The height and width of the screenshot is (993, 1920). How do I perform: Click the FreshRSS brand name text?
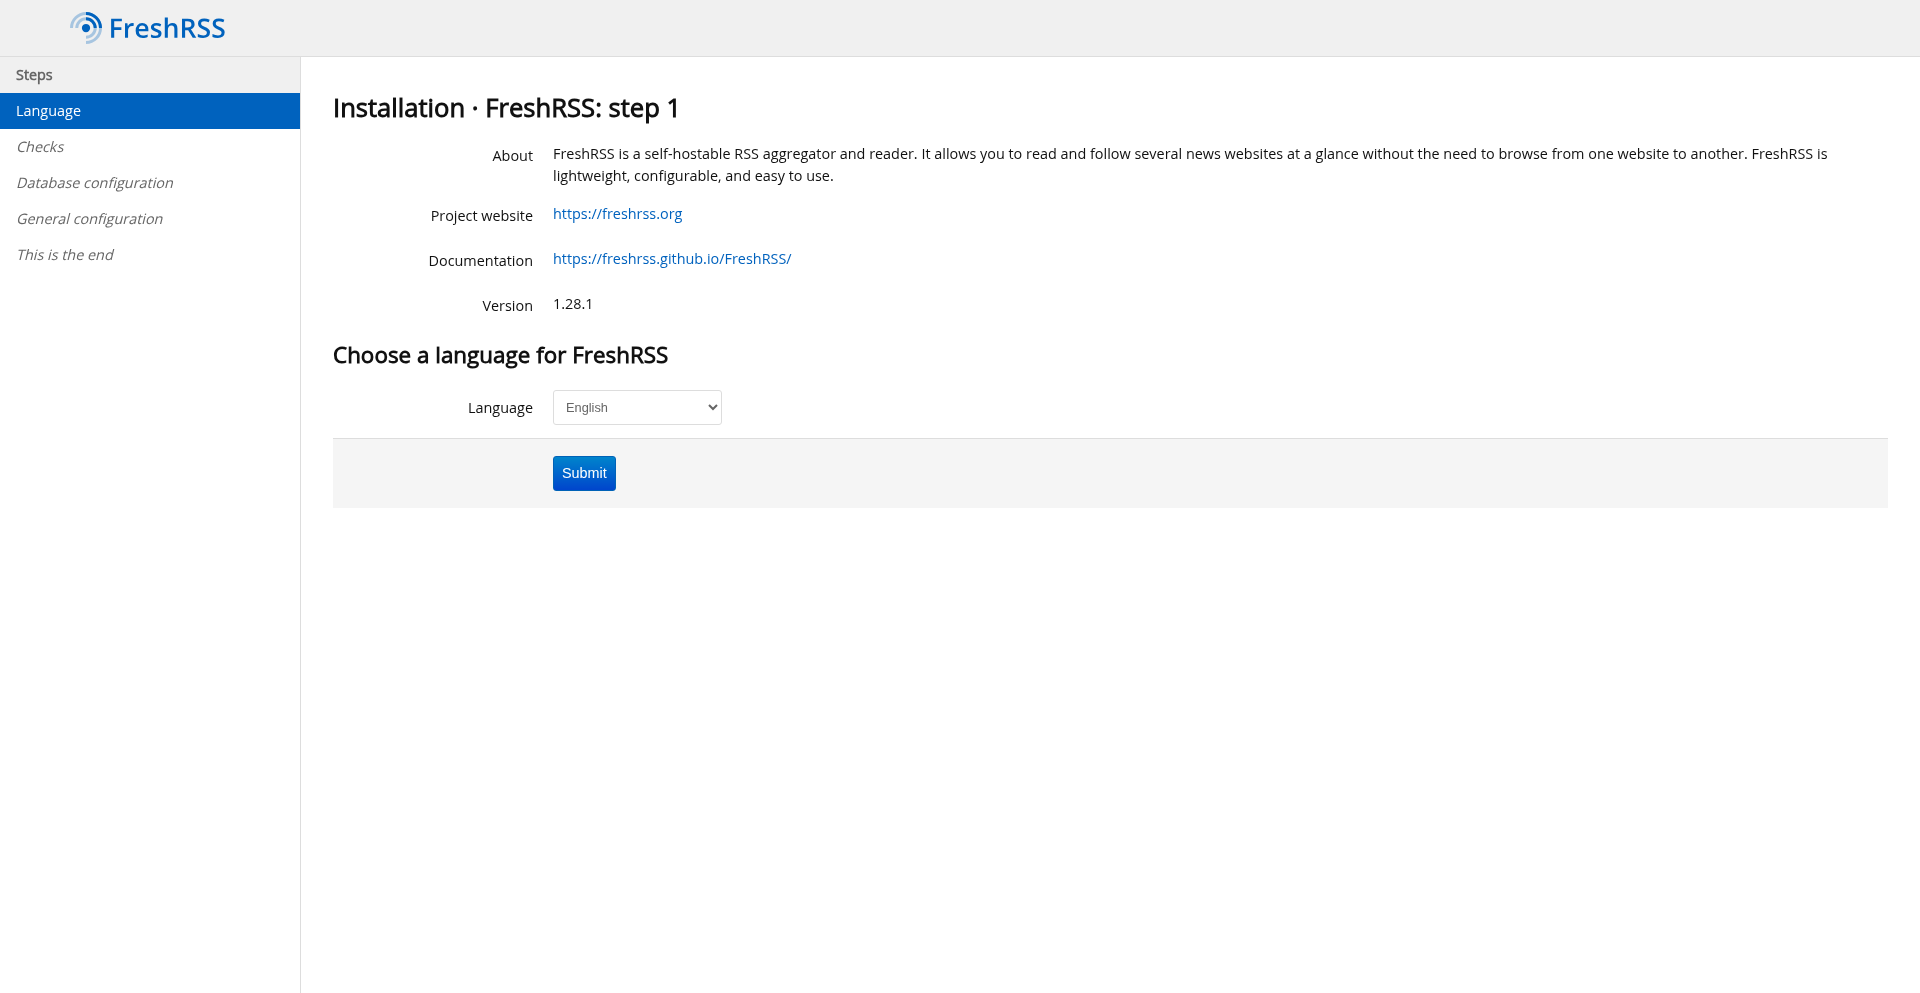[x=167, y=29]
